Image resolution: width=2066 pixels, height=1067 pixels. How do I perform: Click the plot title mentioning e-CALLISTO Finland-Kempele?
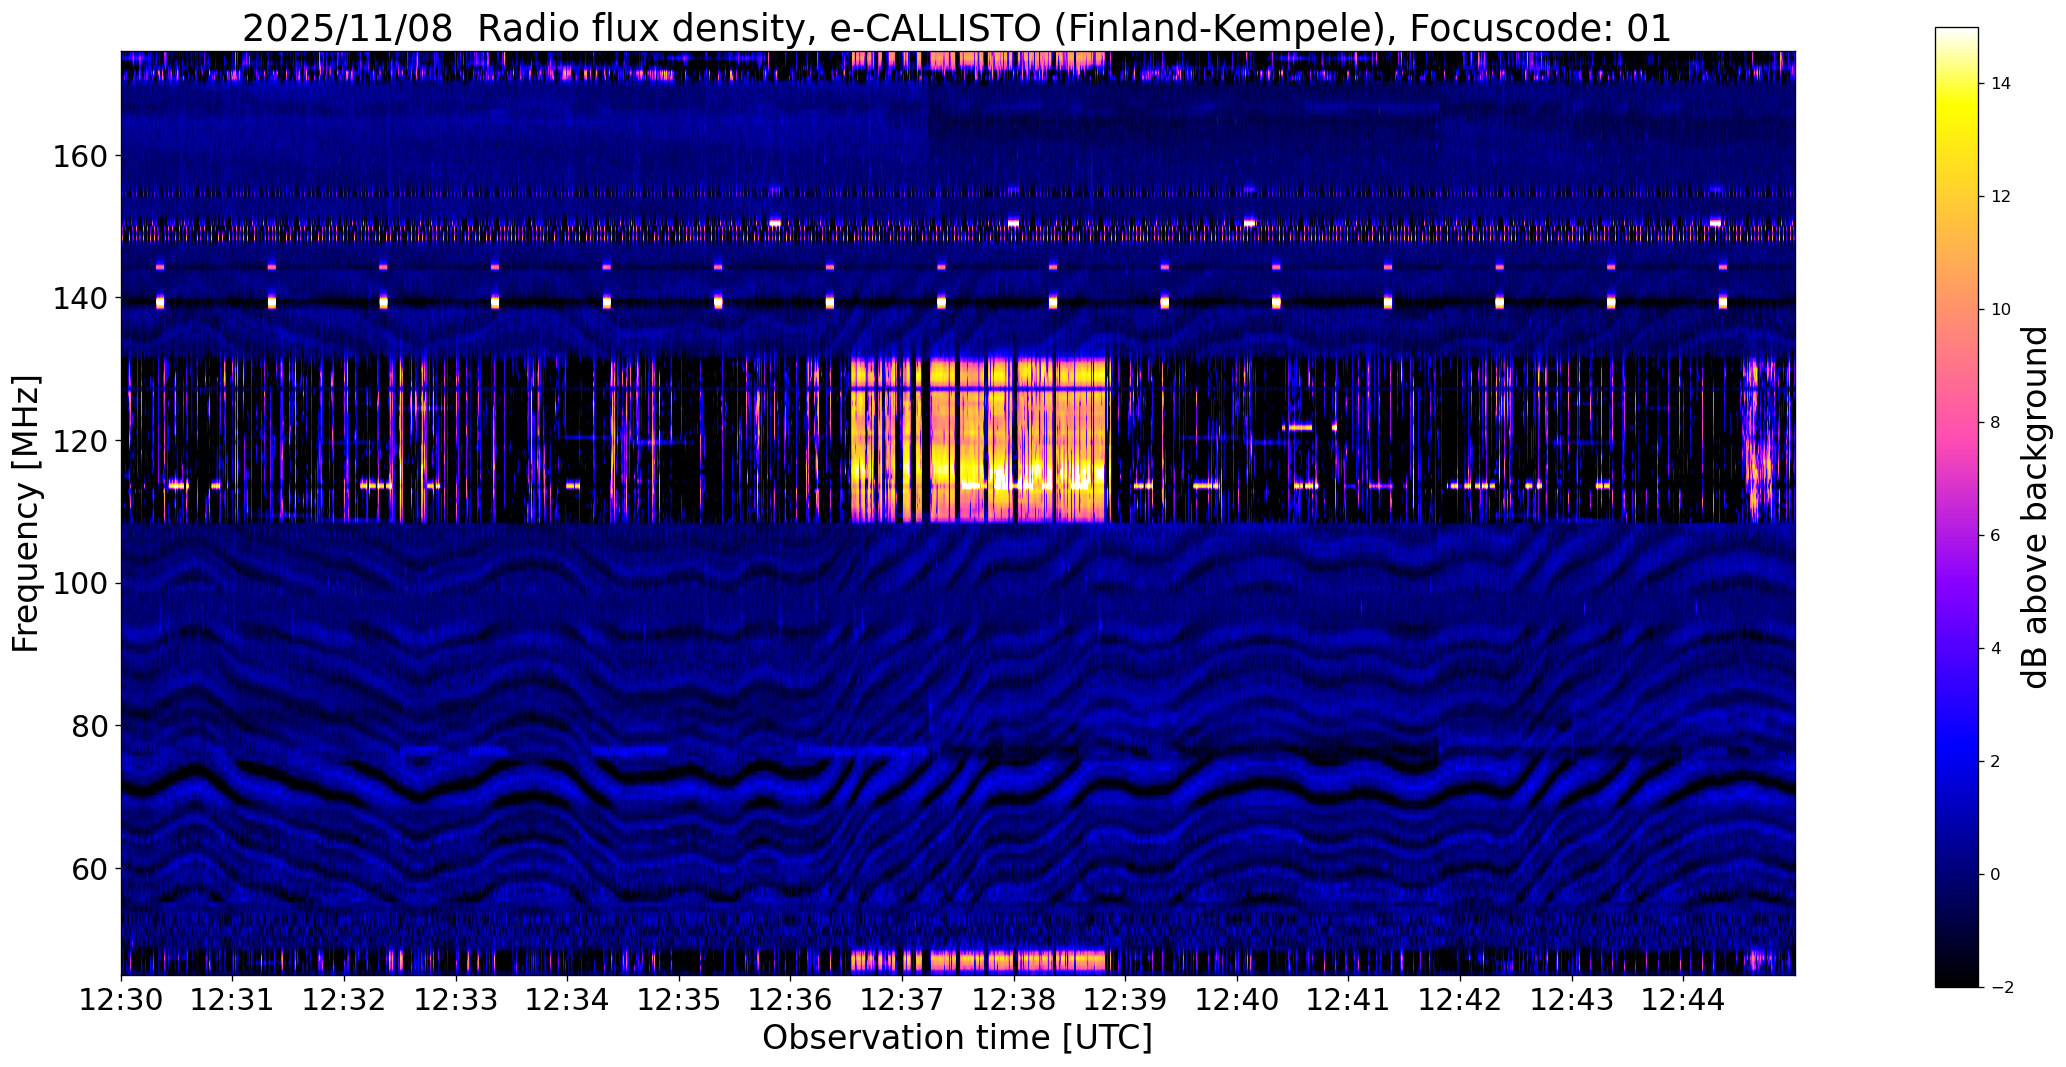(x=957, y=28)
